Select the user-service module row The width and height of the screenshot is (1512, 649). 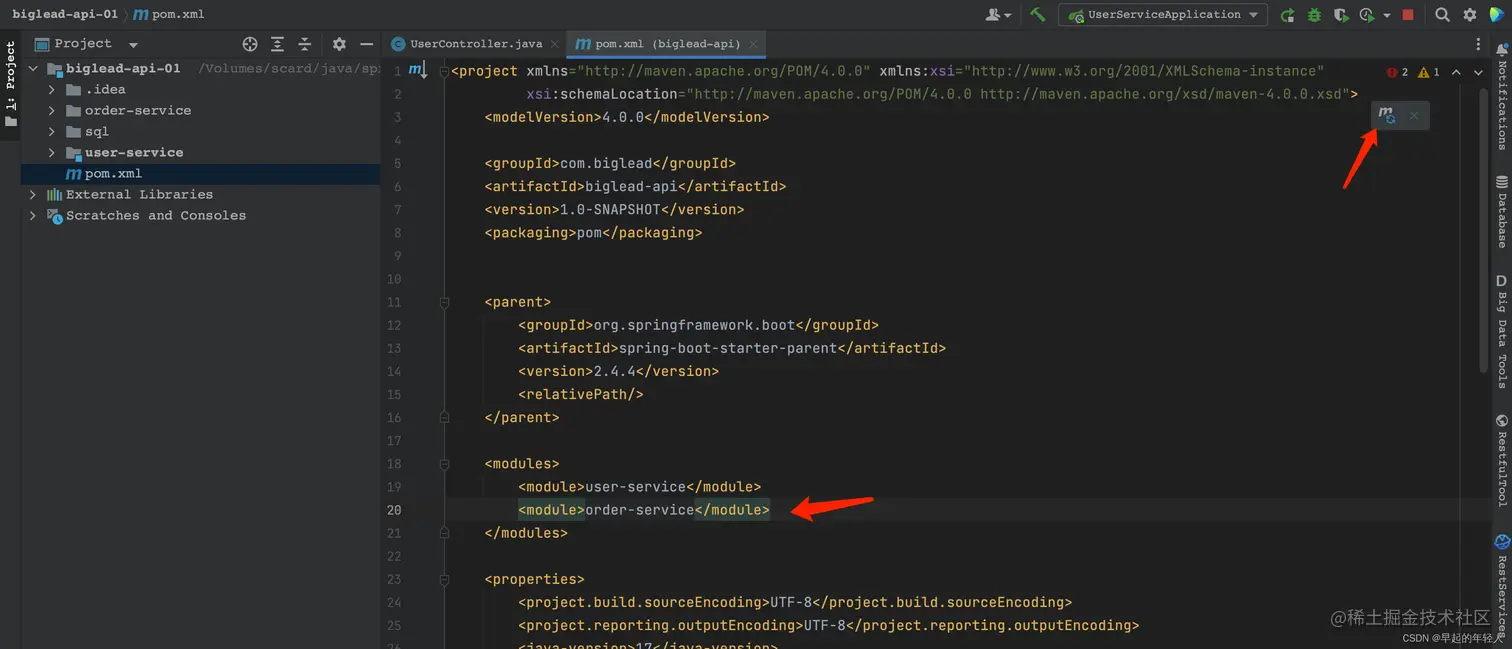(x=201, y=153)
